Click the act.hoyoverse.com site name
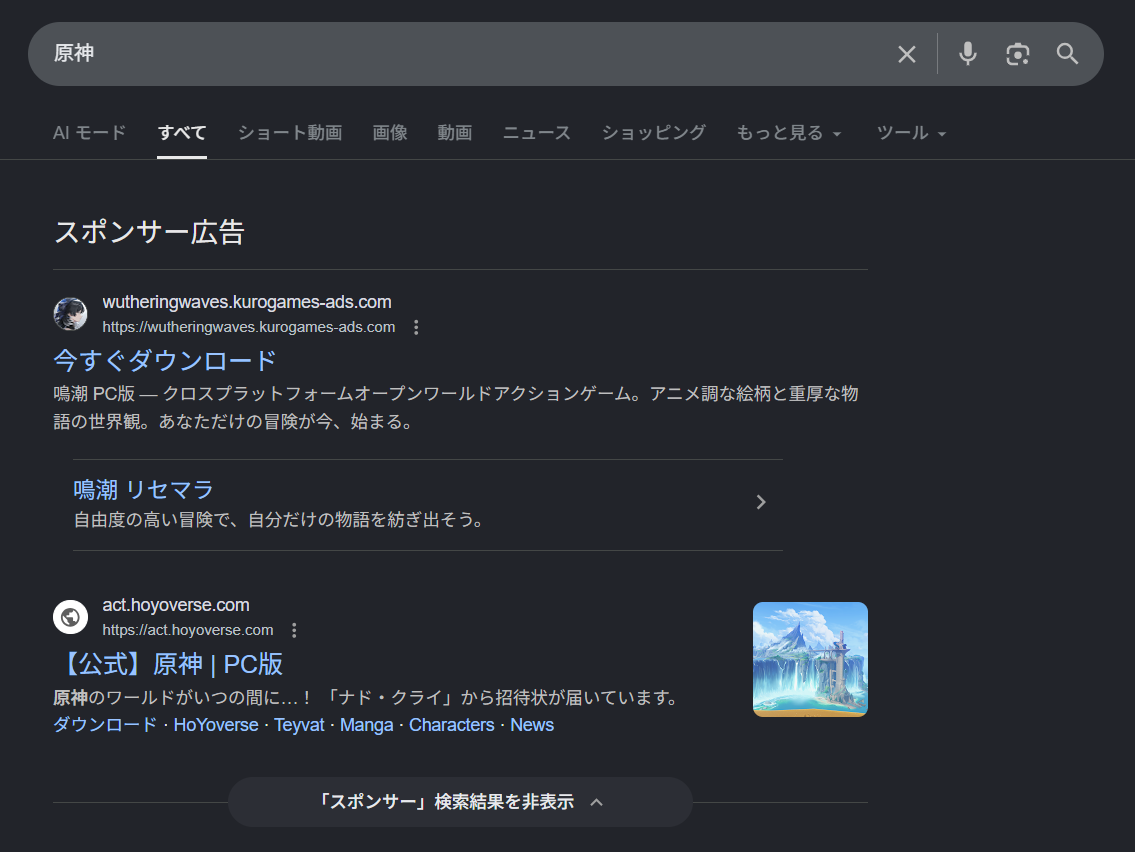1135x852 pixels. (176, 605)
